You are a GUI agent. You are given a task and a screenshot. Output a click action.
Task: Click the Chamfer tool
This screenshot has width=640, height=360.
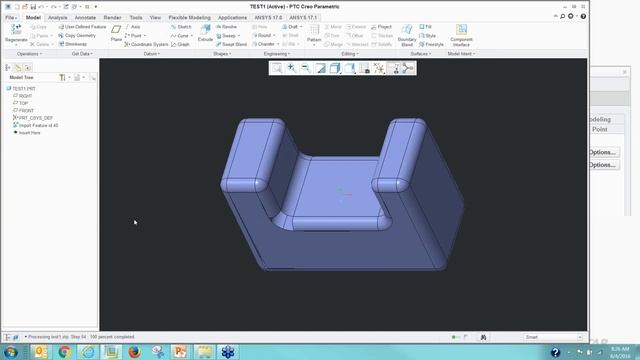point(266,44)
